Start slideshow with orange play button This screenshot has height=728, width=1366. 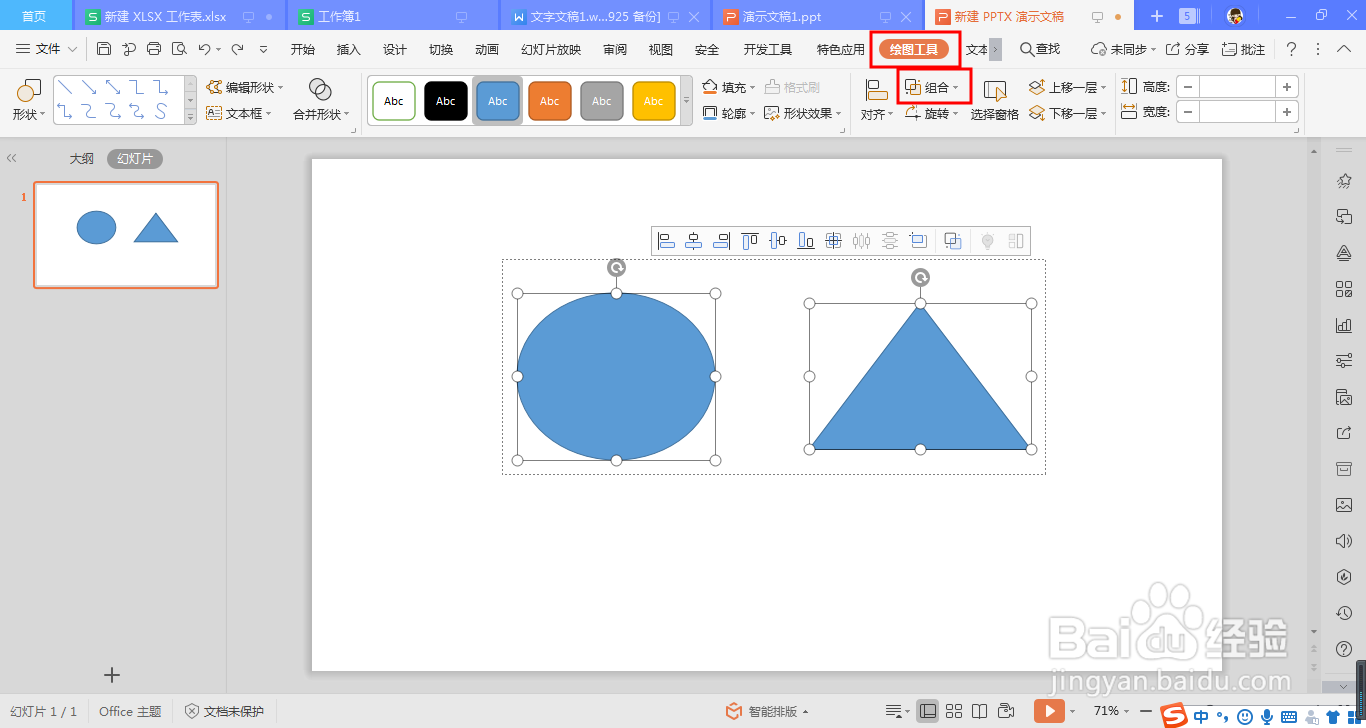coord(1048,711)
